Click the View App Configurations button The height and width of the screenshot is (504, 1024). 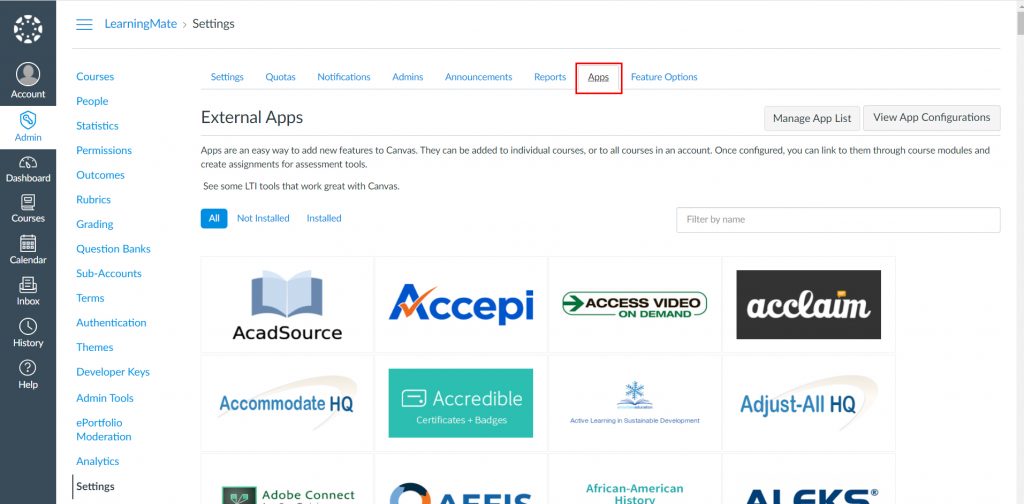[x=932, y=118]
